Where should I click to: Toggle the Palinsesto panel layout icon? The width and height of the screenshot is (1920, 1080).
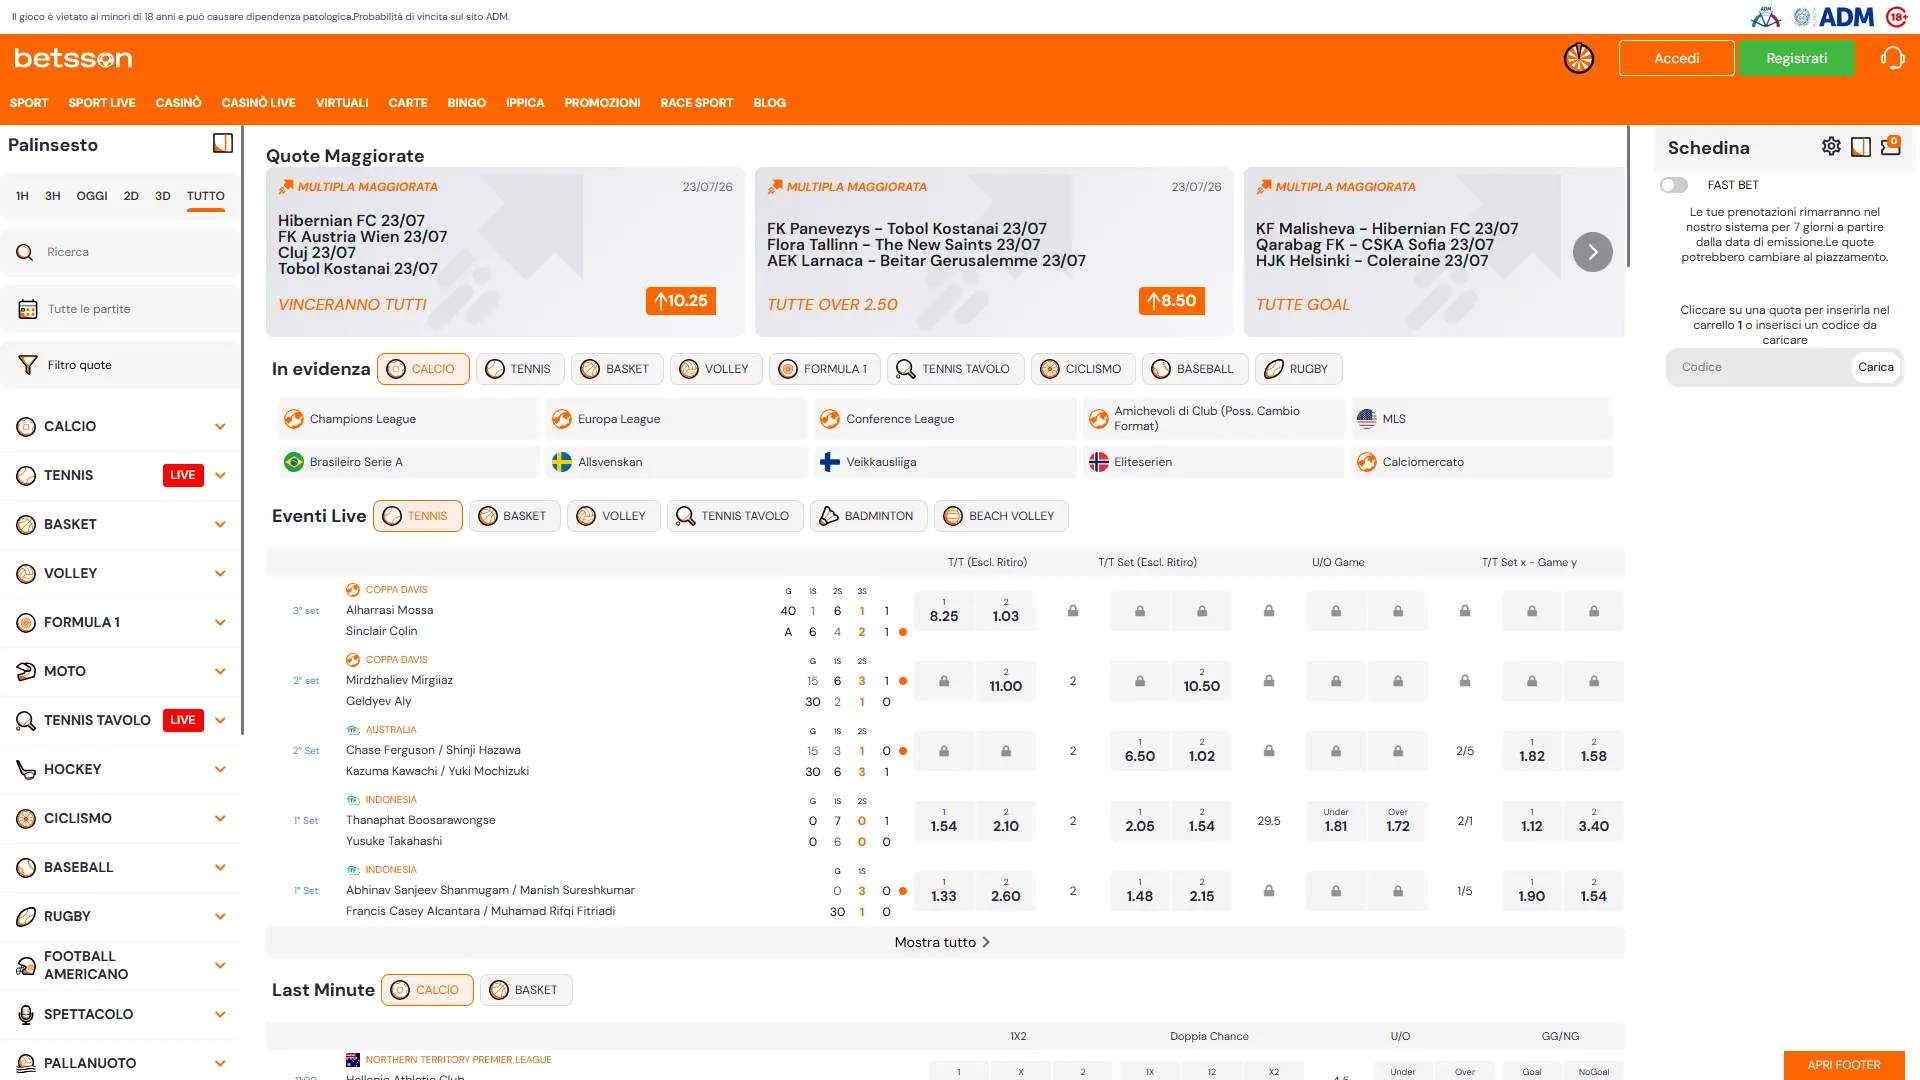(223, 144)
